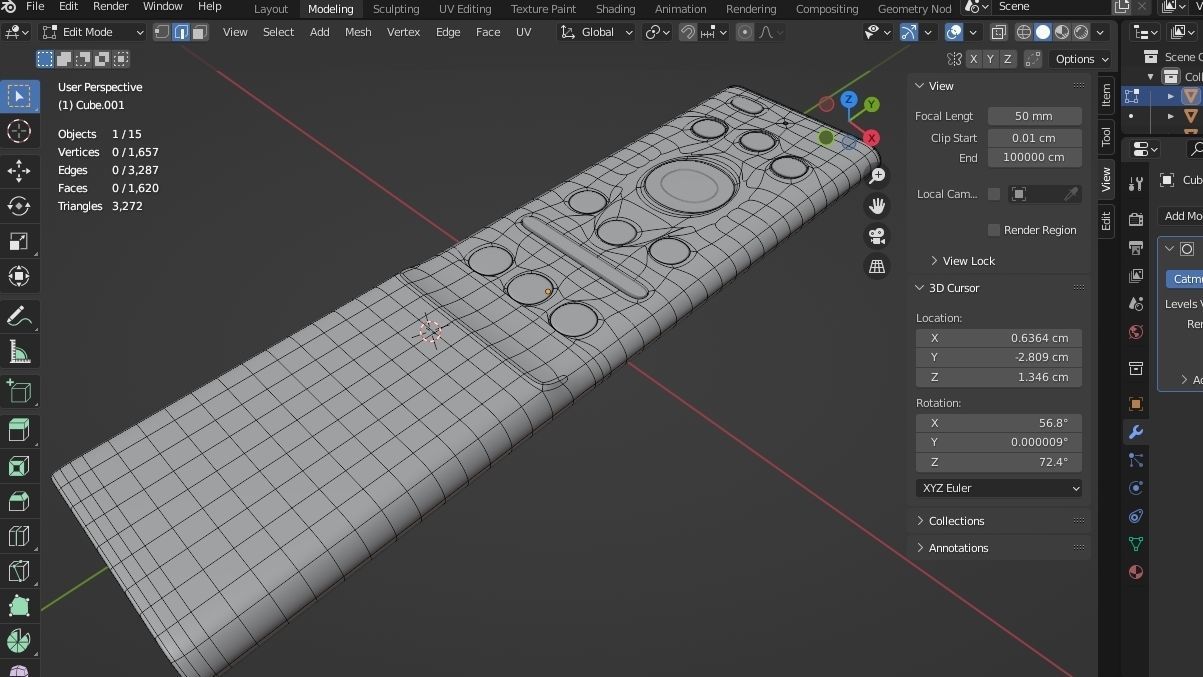Select the Rotate tool in the toolbar
The width and height of the screenshot is (1203, 677).
point(19,206)
